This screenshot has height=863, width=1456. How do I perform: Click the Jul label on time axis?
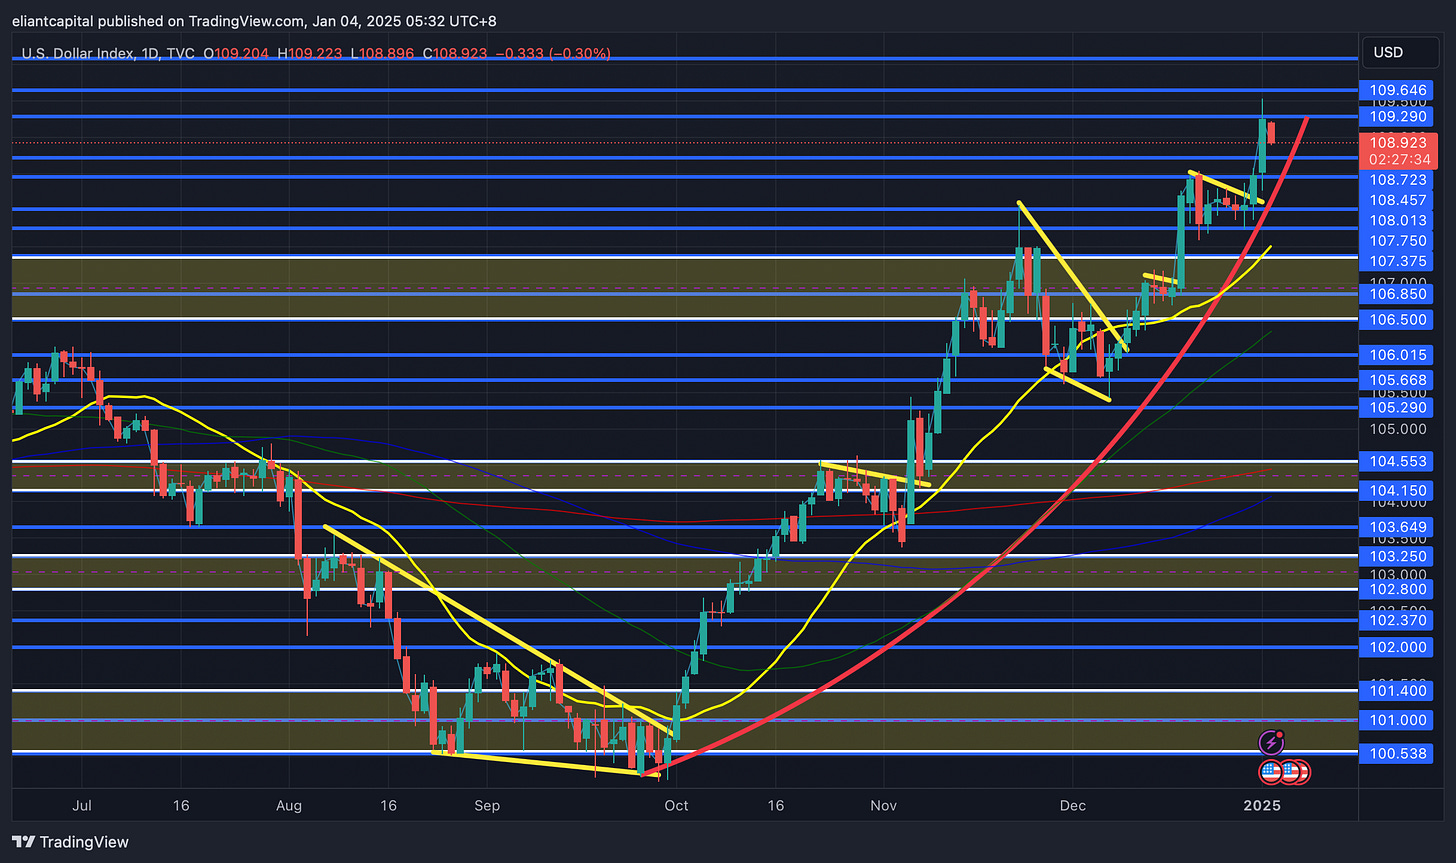[x=83, y=805]
